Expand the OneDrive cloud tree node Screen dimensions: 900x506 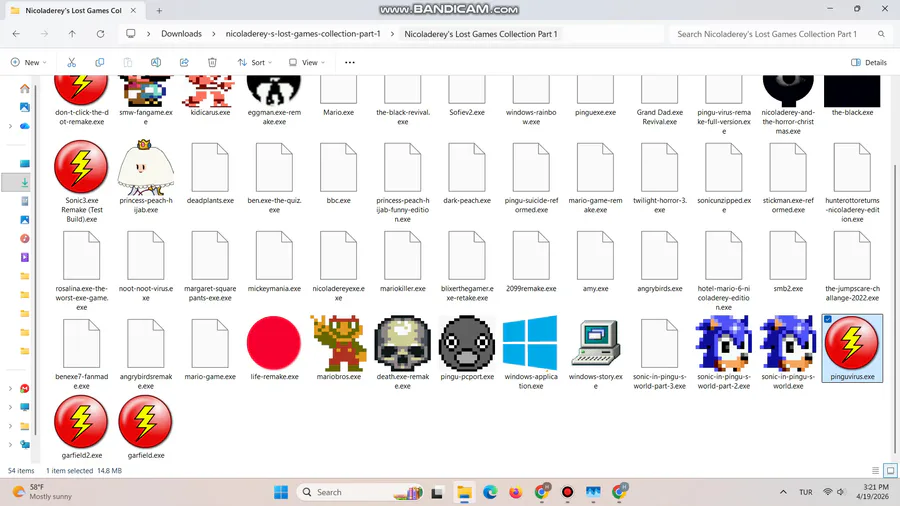pos(10,126)
